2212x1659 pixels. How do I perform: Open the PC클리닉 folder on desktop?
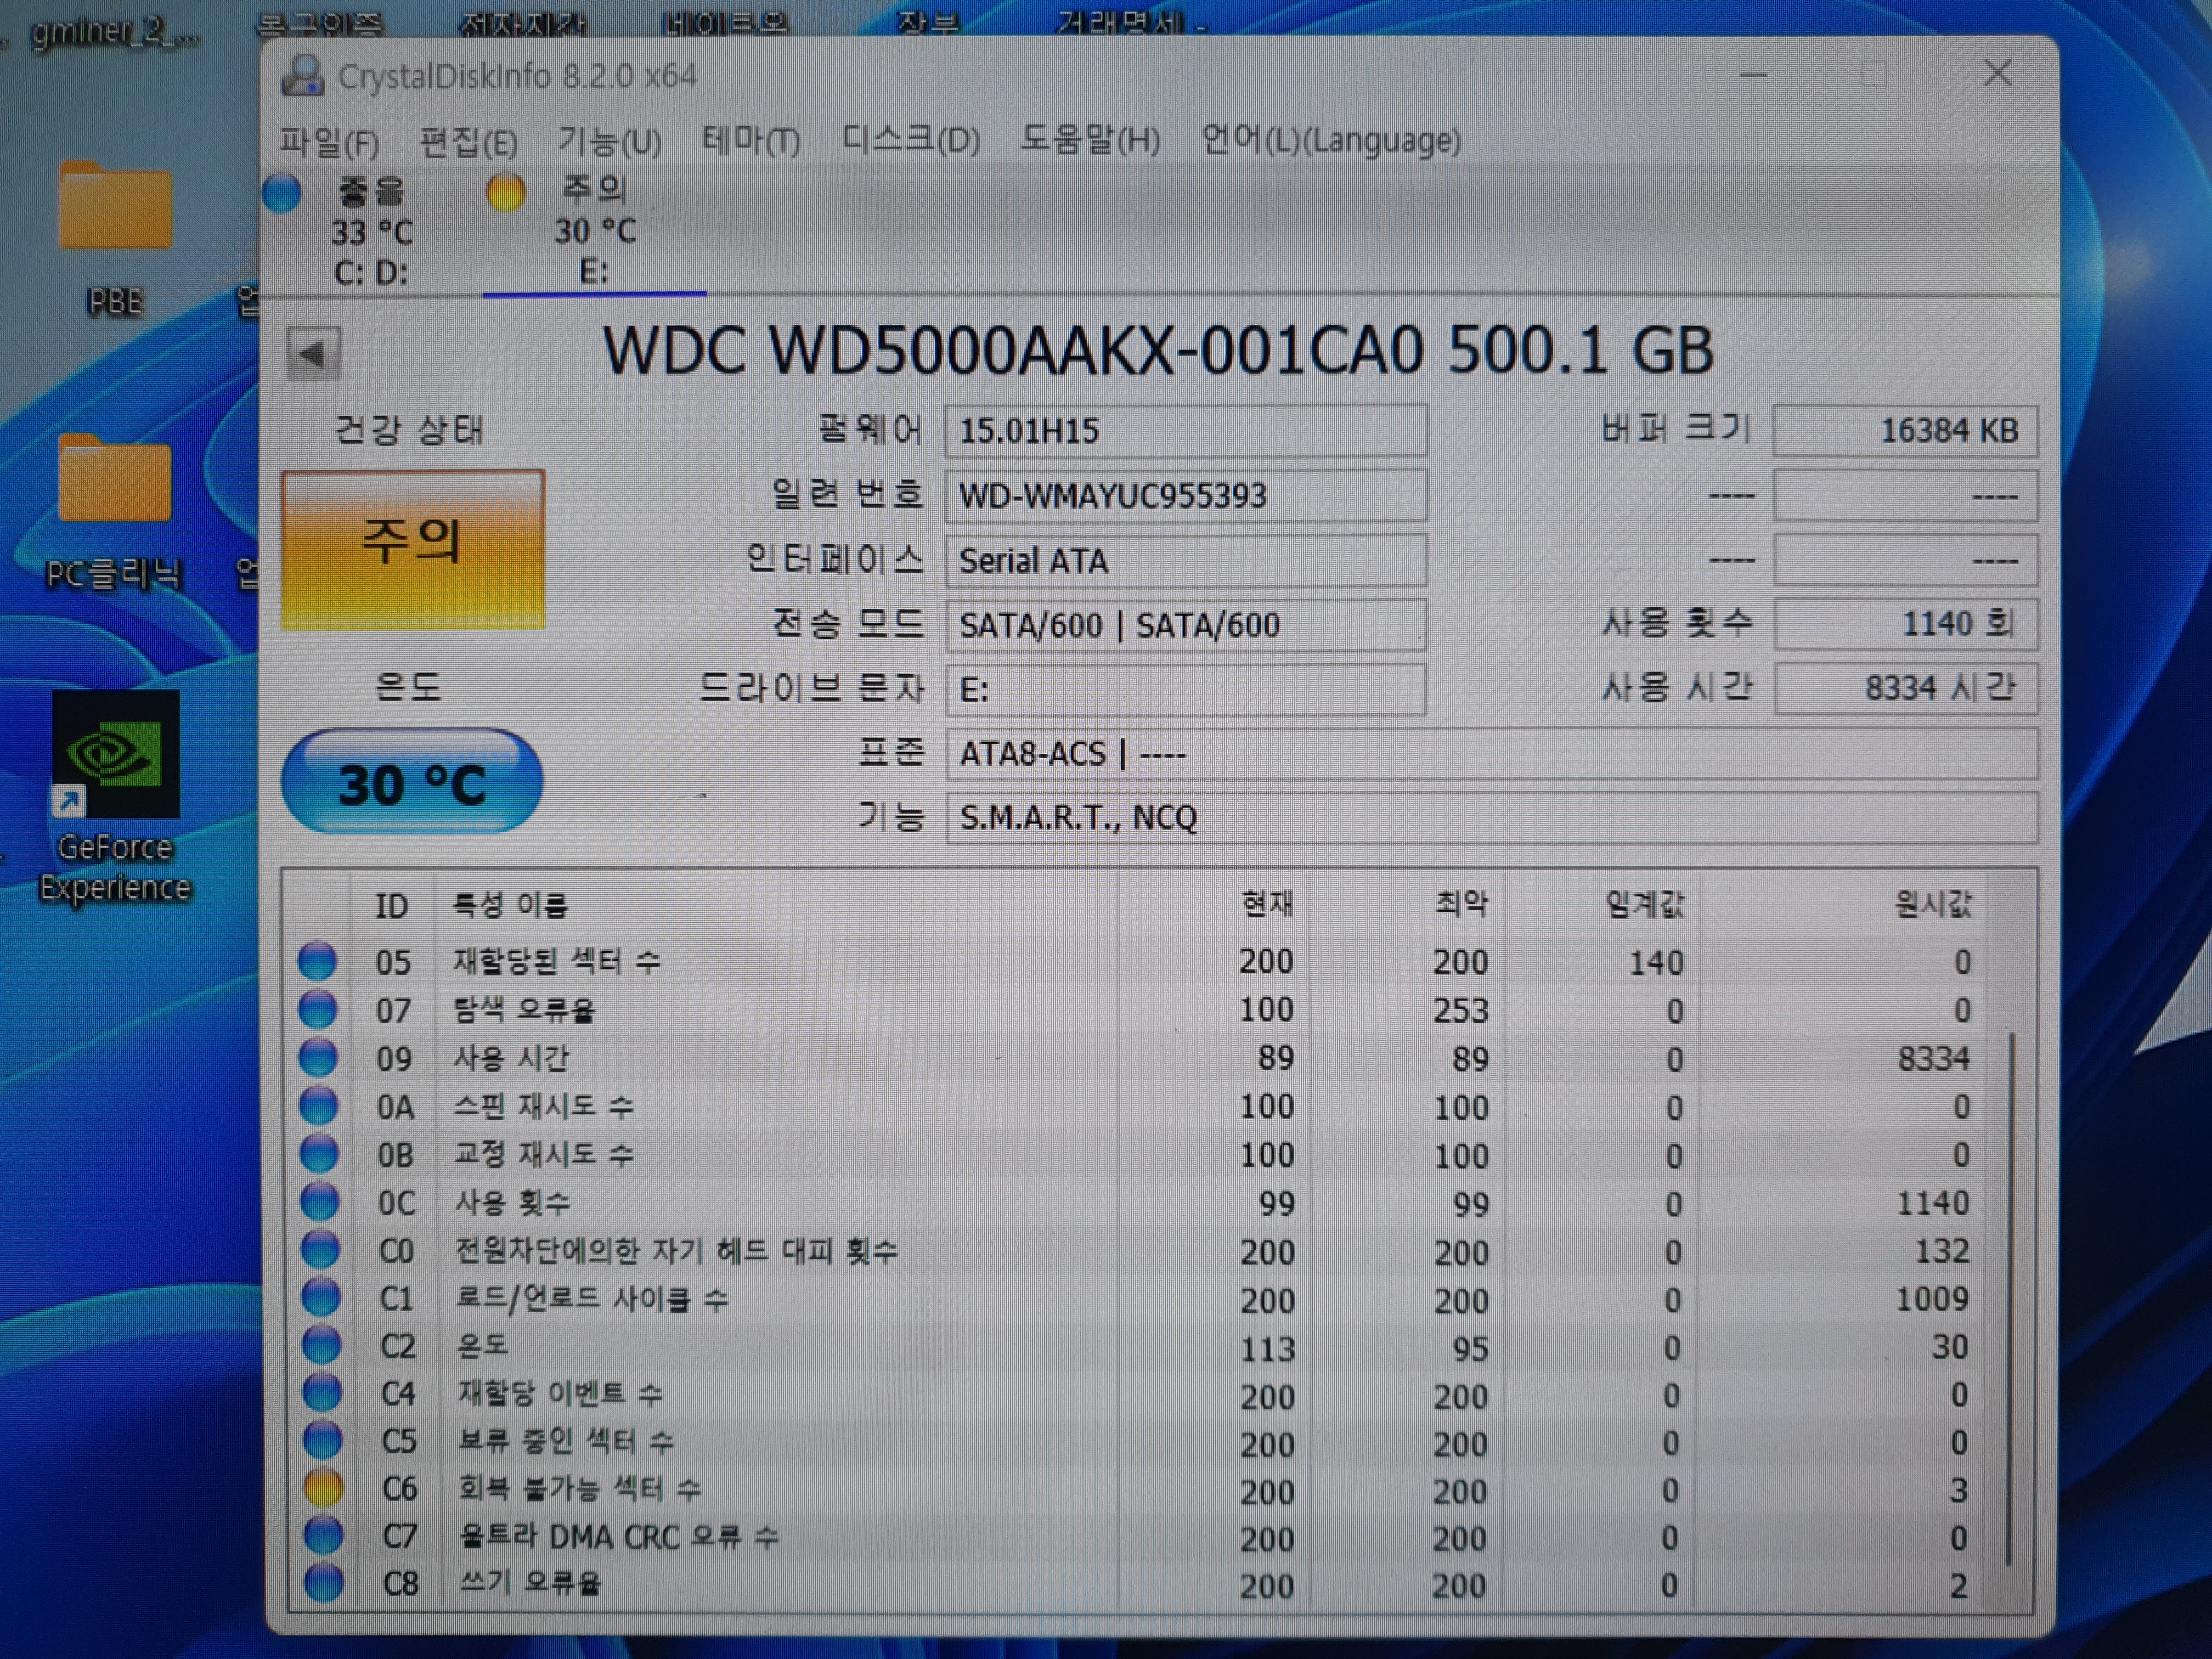pos(114,510)
